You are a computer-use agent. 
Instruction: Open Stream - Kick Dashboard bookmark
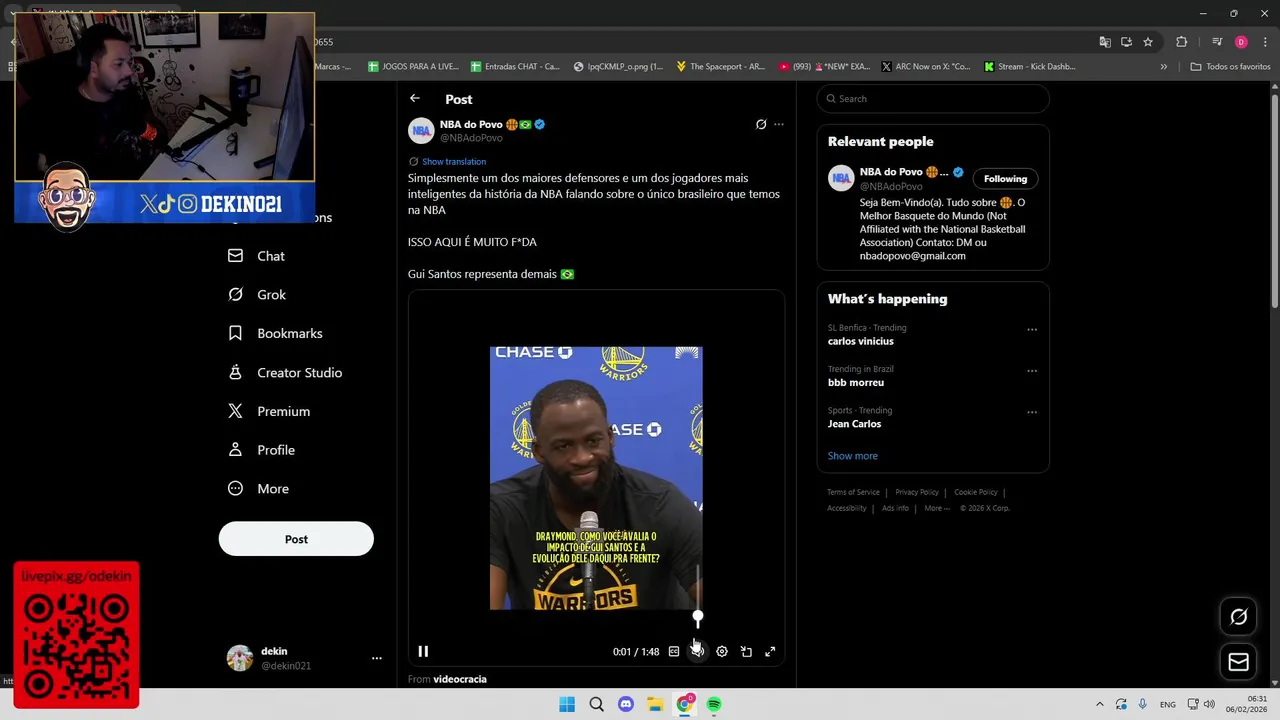point(1030,67)
